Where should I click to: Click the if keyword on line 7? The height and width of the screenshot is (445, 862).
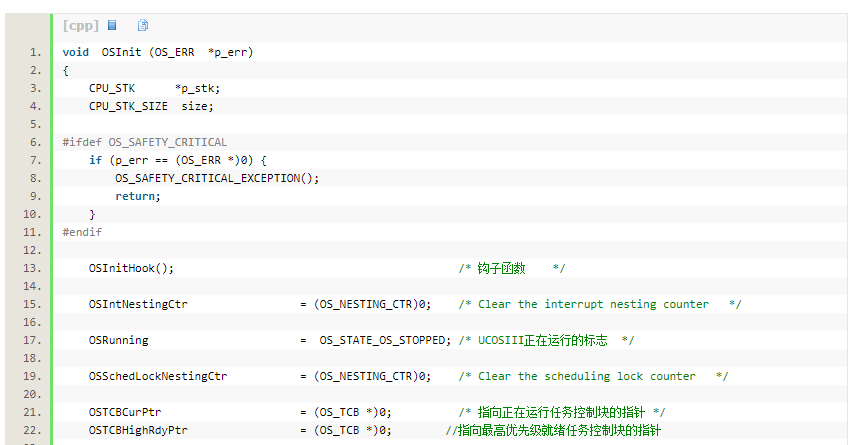point(96,160)
